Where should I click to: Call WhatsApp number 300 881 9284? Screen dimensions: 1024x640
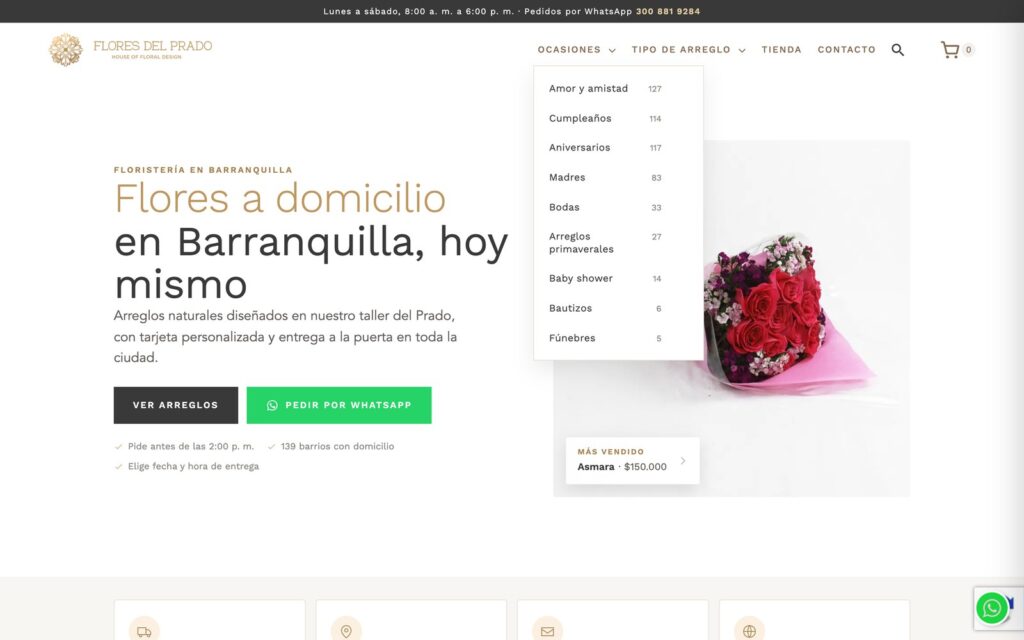tap(668, 11)
